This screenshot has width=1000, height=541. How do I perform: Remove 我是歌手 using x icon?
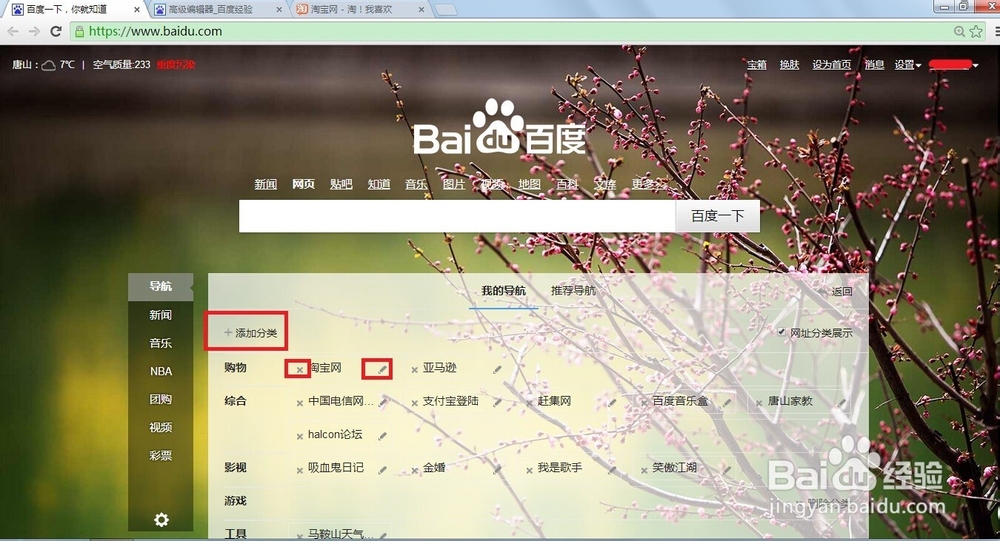coord(529,470)
